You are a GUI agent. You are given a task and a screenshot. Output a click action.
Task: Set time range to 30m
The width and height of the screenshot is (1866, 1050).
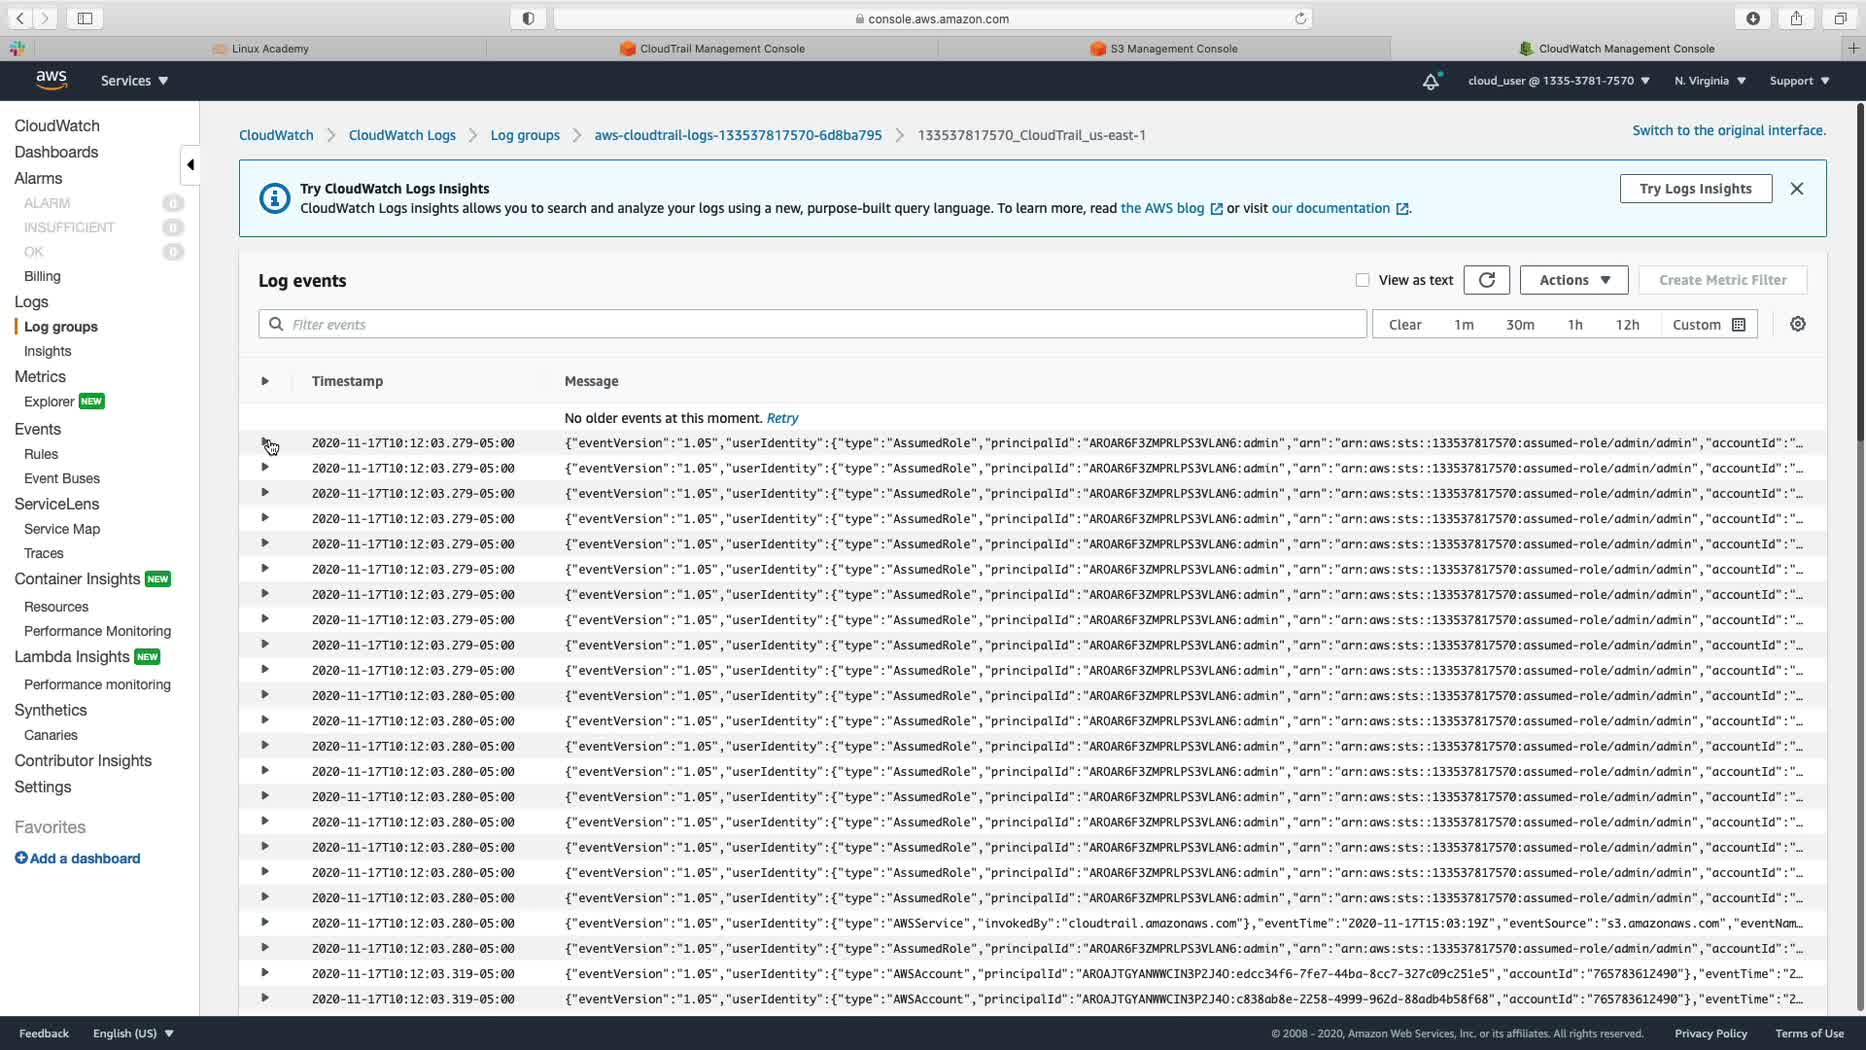1520,325
